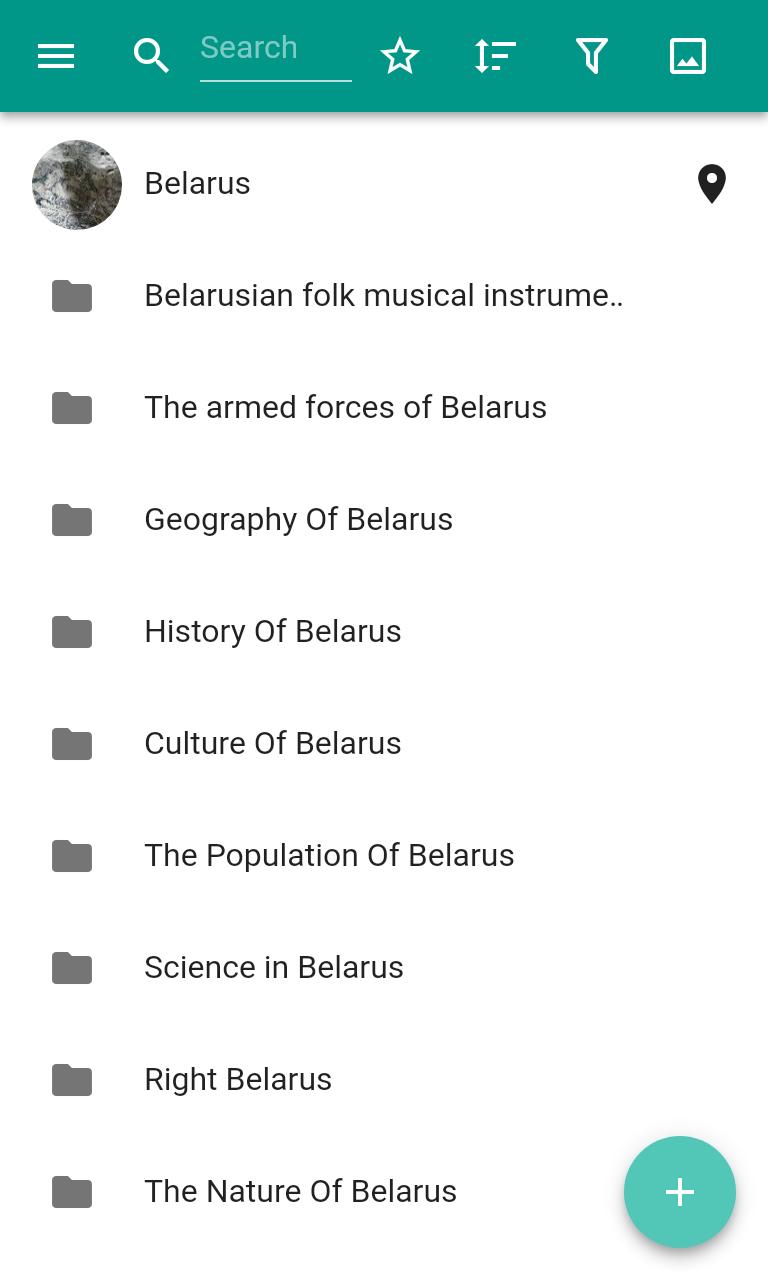Screen dimensions: 768x1280
Task: Open Belarusian folk musical instruments folder
Action: pyautogui.click(x=384, y=296)
